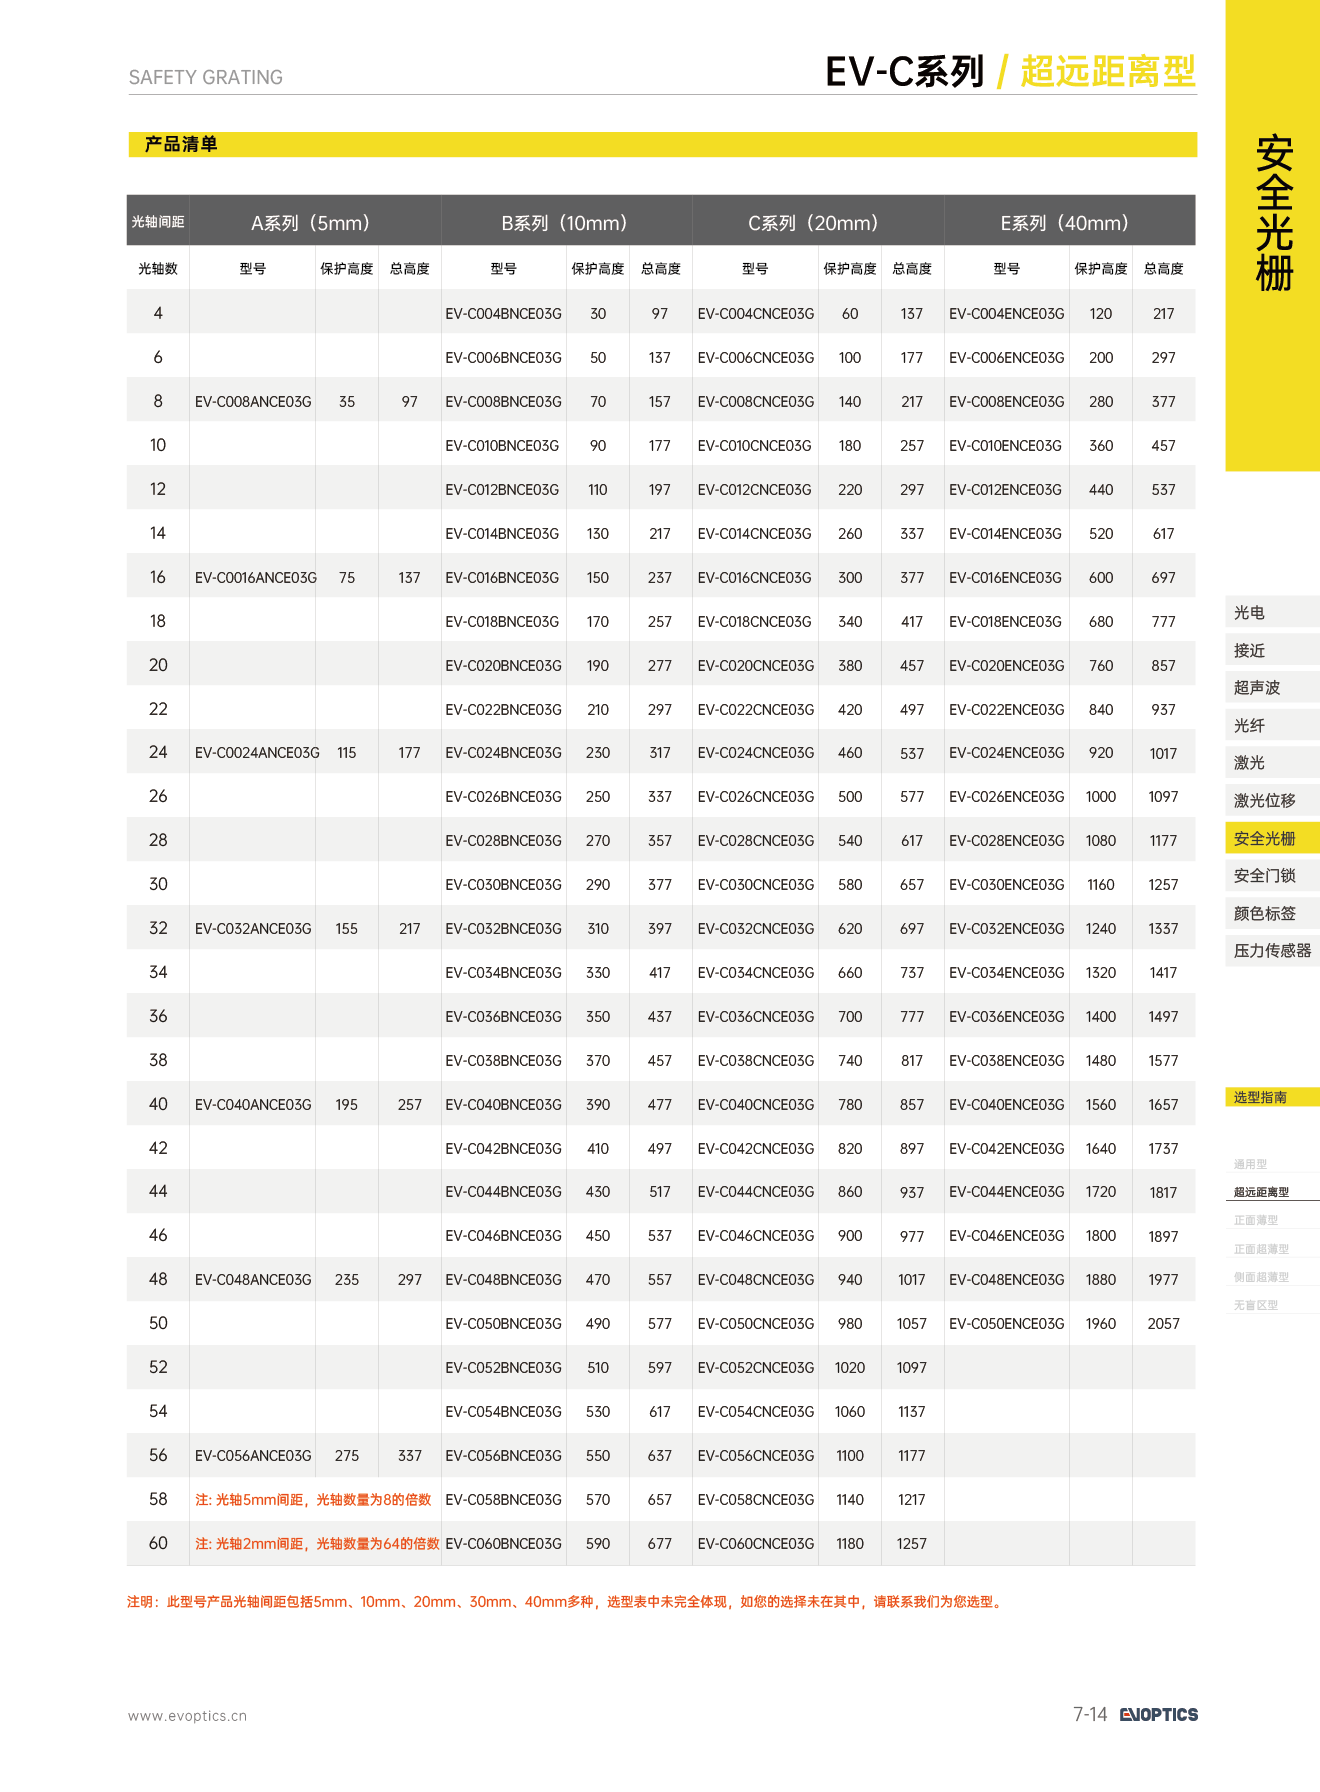
Task: Click the 光轴数 header cell
Action: (158, 269)
